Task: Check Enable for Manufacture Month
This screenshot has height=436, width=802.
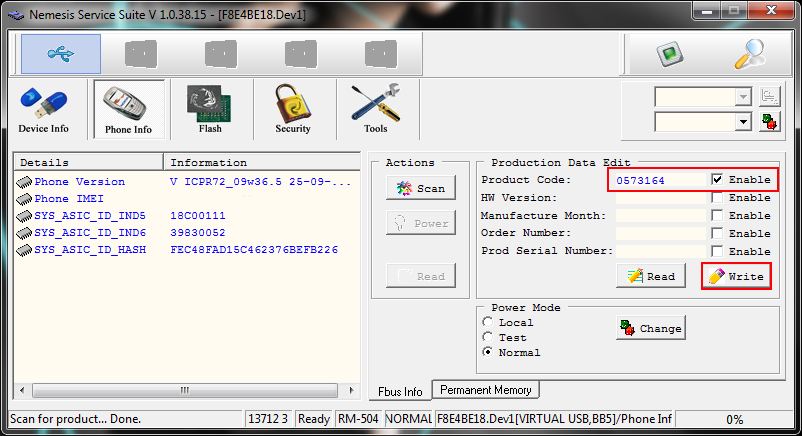Action: (717, 215)
